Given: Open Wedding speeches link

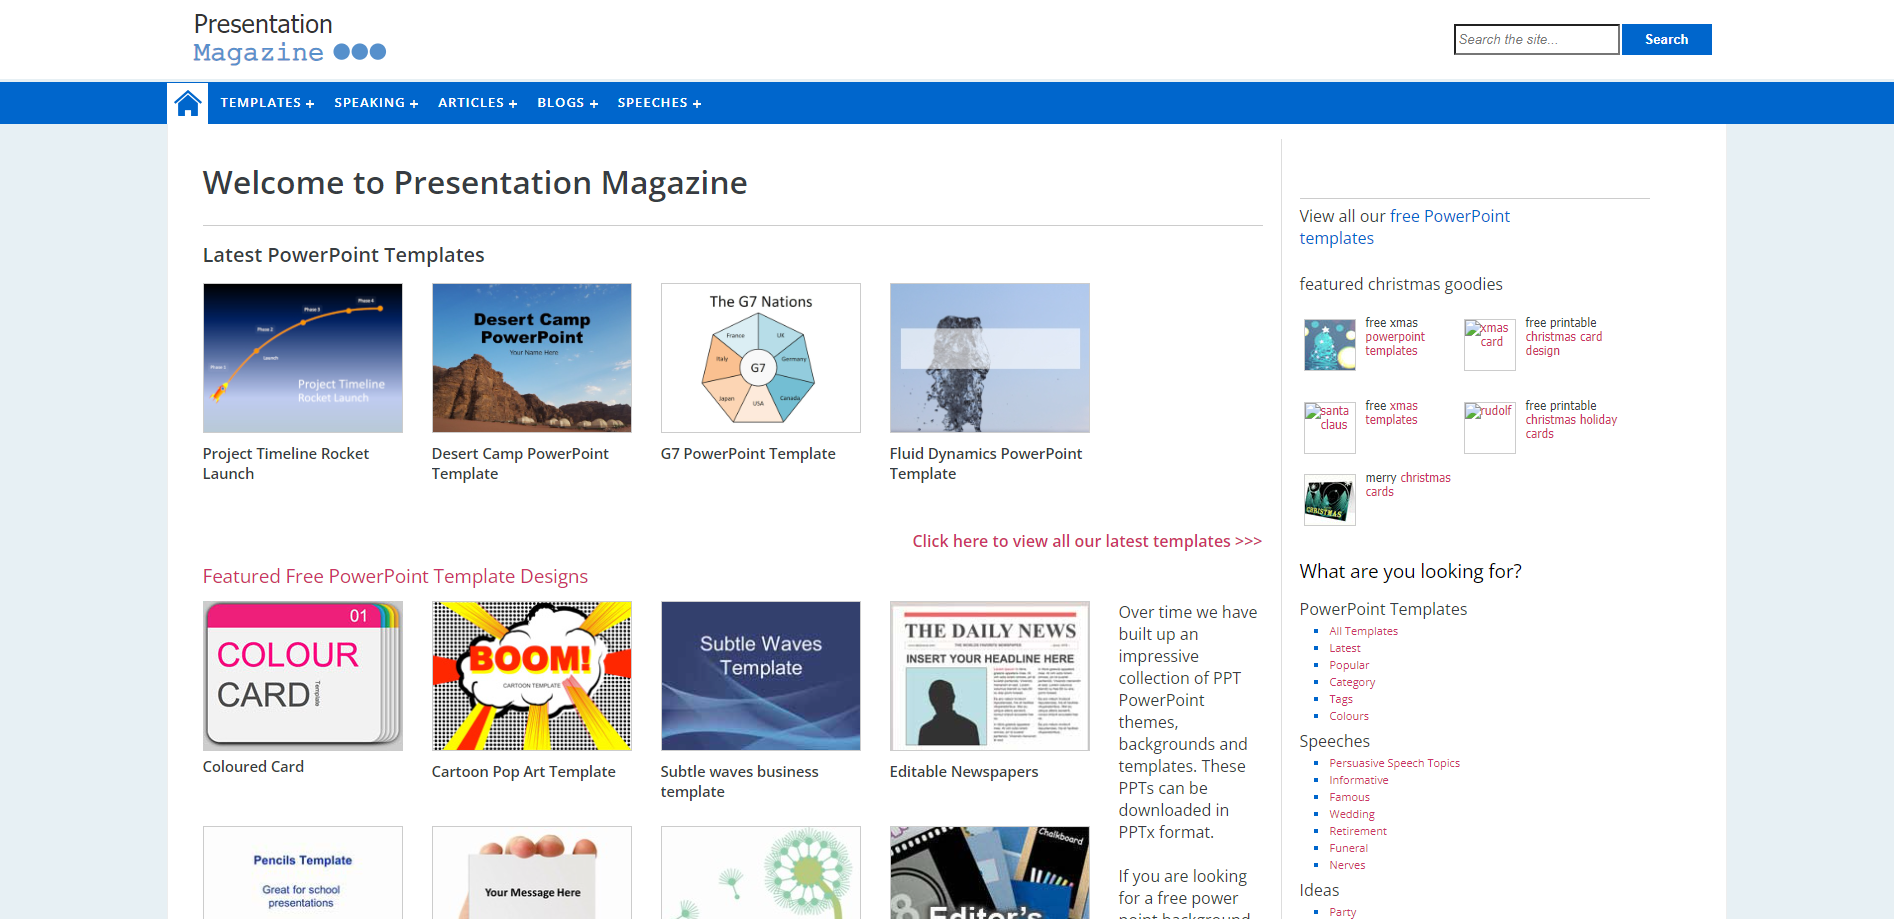Looking at the screenshot, I should point(1352,814).
